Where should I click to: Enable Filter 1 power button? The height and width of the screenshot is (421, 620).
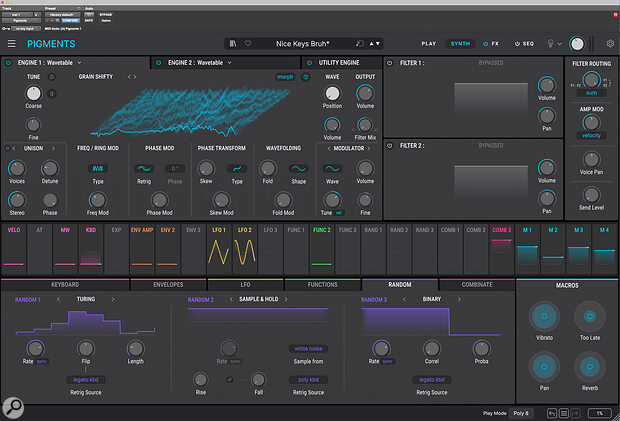coord(389,63)
